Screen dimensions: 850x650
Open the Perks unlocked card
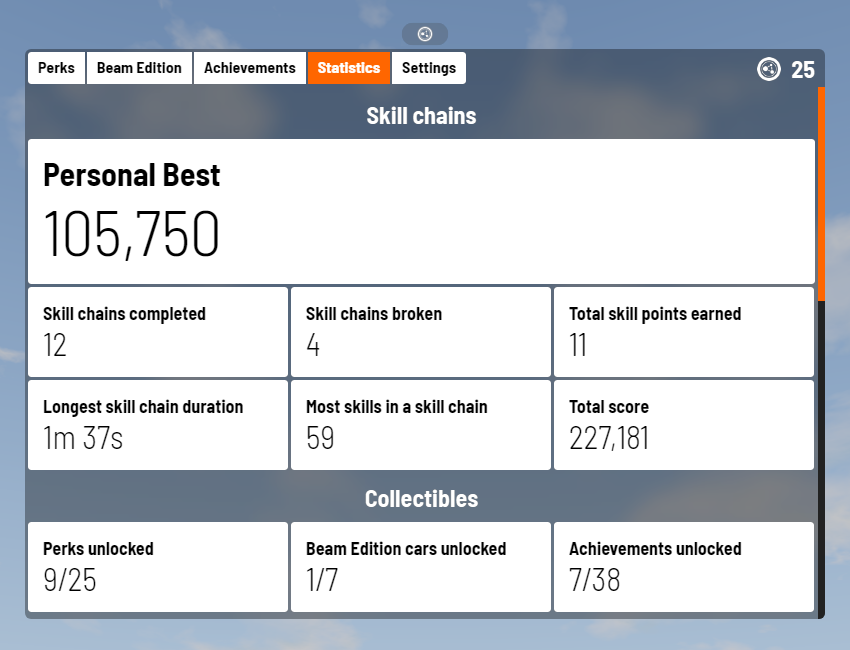point(158,567)
